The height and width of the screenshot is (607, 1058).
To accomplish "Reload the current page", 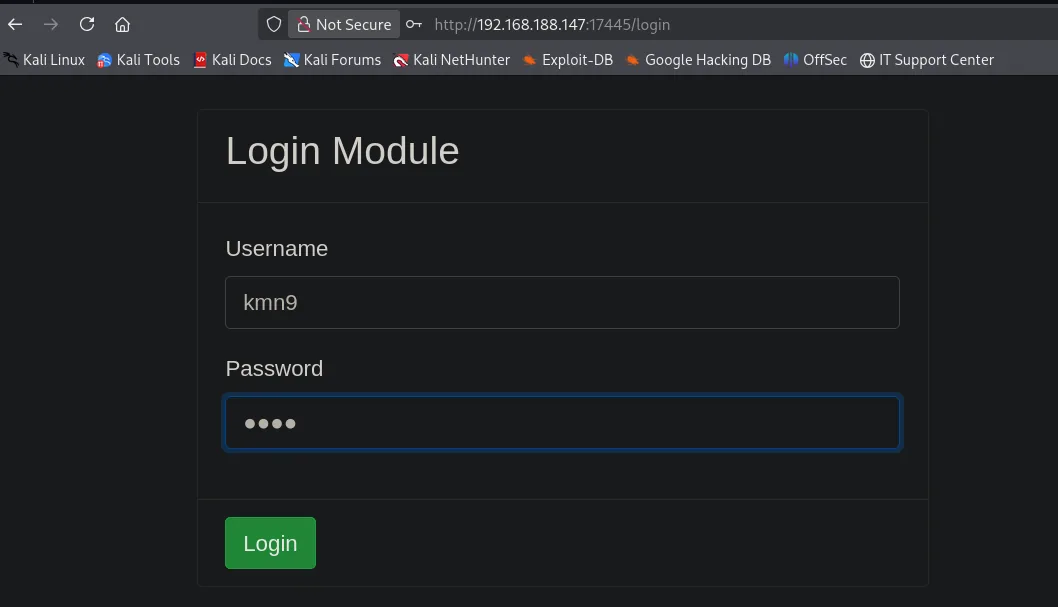I will pyautogui.click(x=87, y=25).
